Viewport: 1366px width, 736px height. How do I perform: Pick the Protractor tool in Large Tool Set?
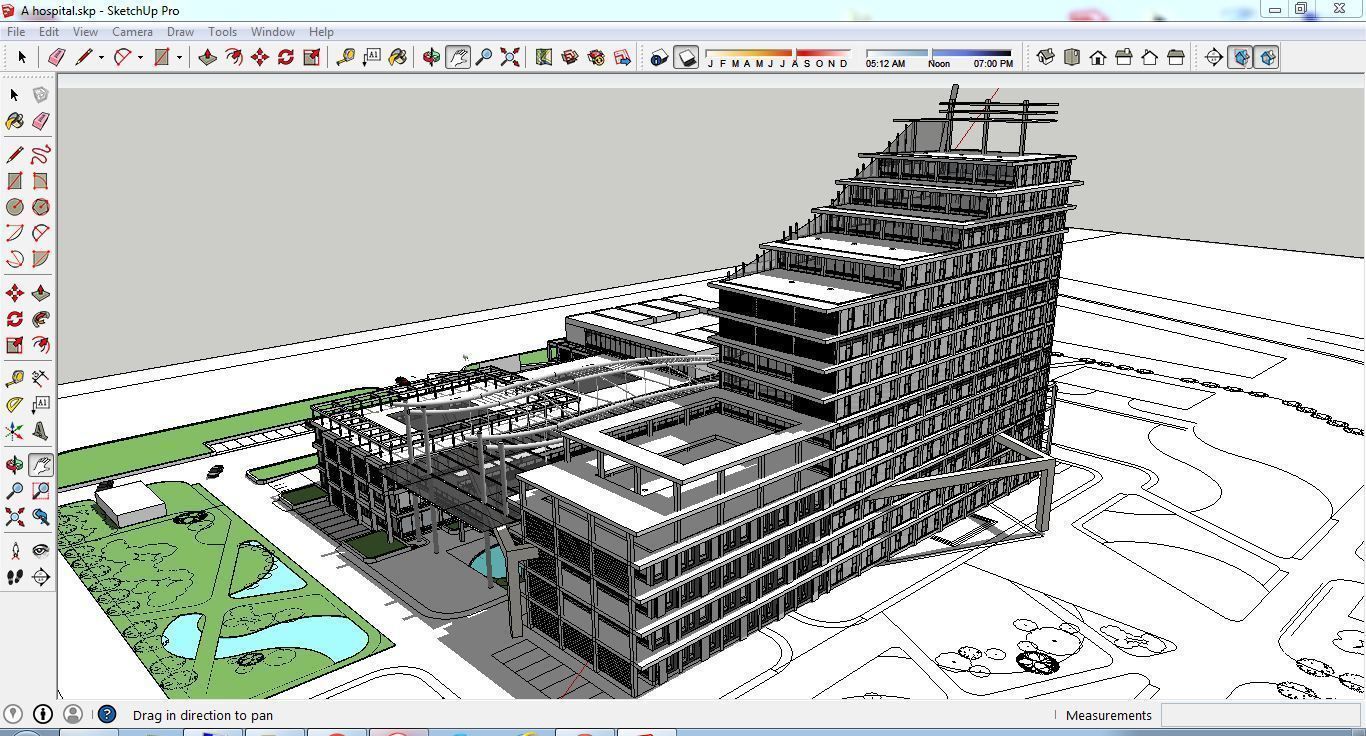coord(15,405)
